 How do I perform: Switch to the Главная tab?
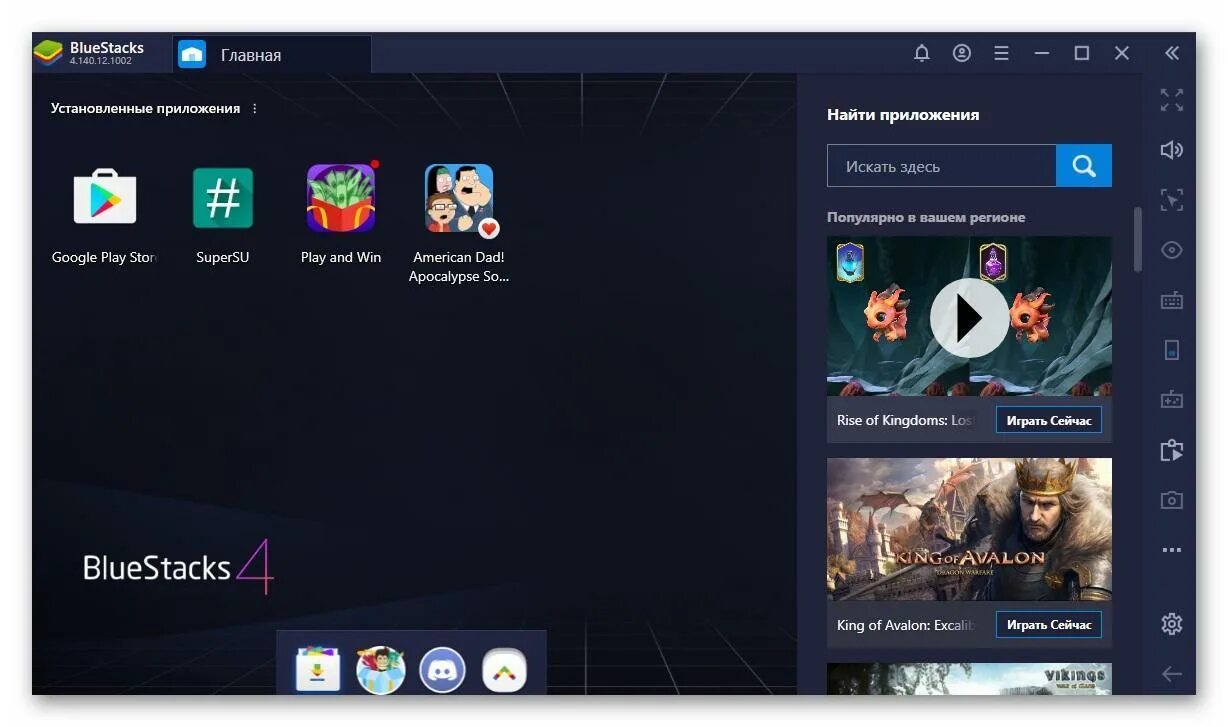pyautogui.click(x=272, y=54)
